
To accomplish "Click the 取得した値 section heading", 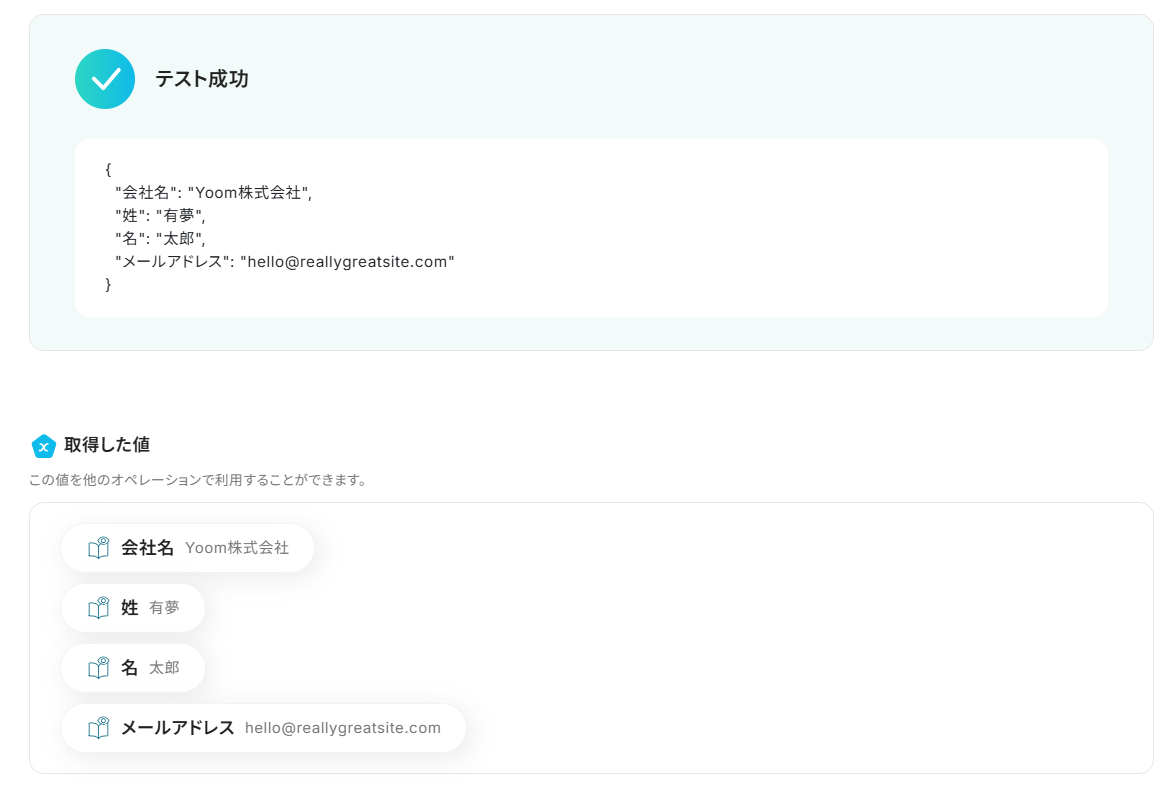I will click(x=107, y=445).
